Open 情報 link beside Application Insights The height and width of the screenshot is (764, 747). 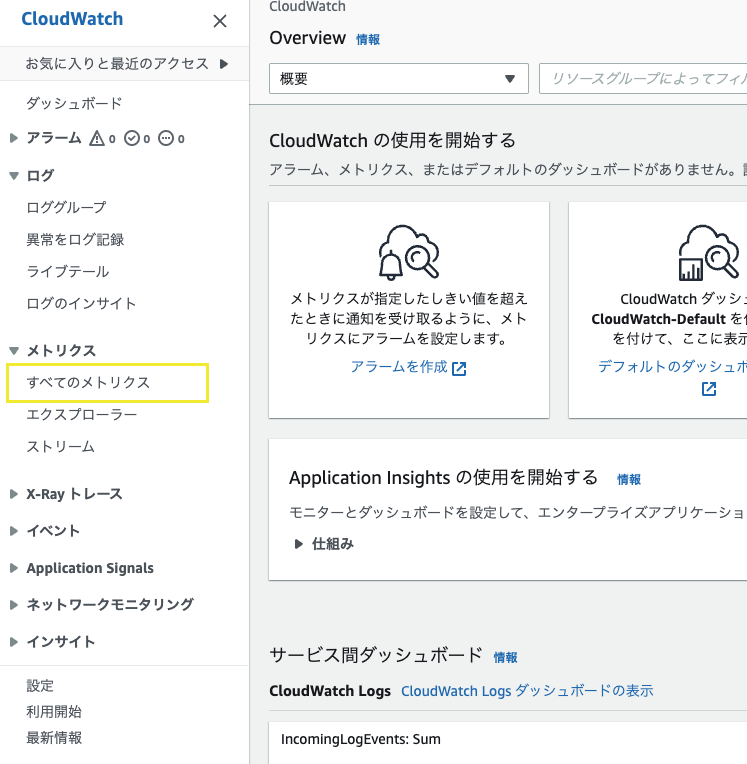click(629, 479)
